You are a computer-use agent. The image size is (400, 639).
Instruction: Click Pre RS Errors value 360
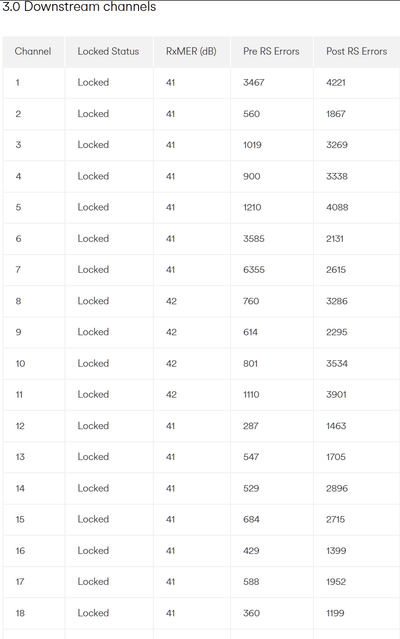point(251,613)
